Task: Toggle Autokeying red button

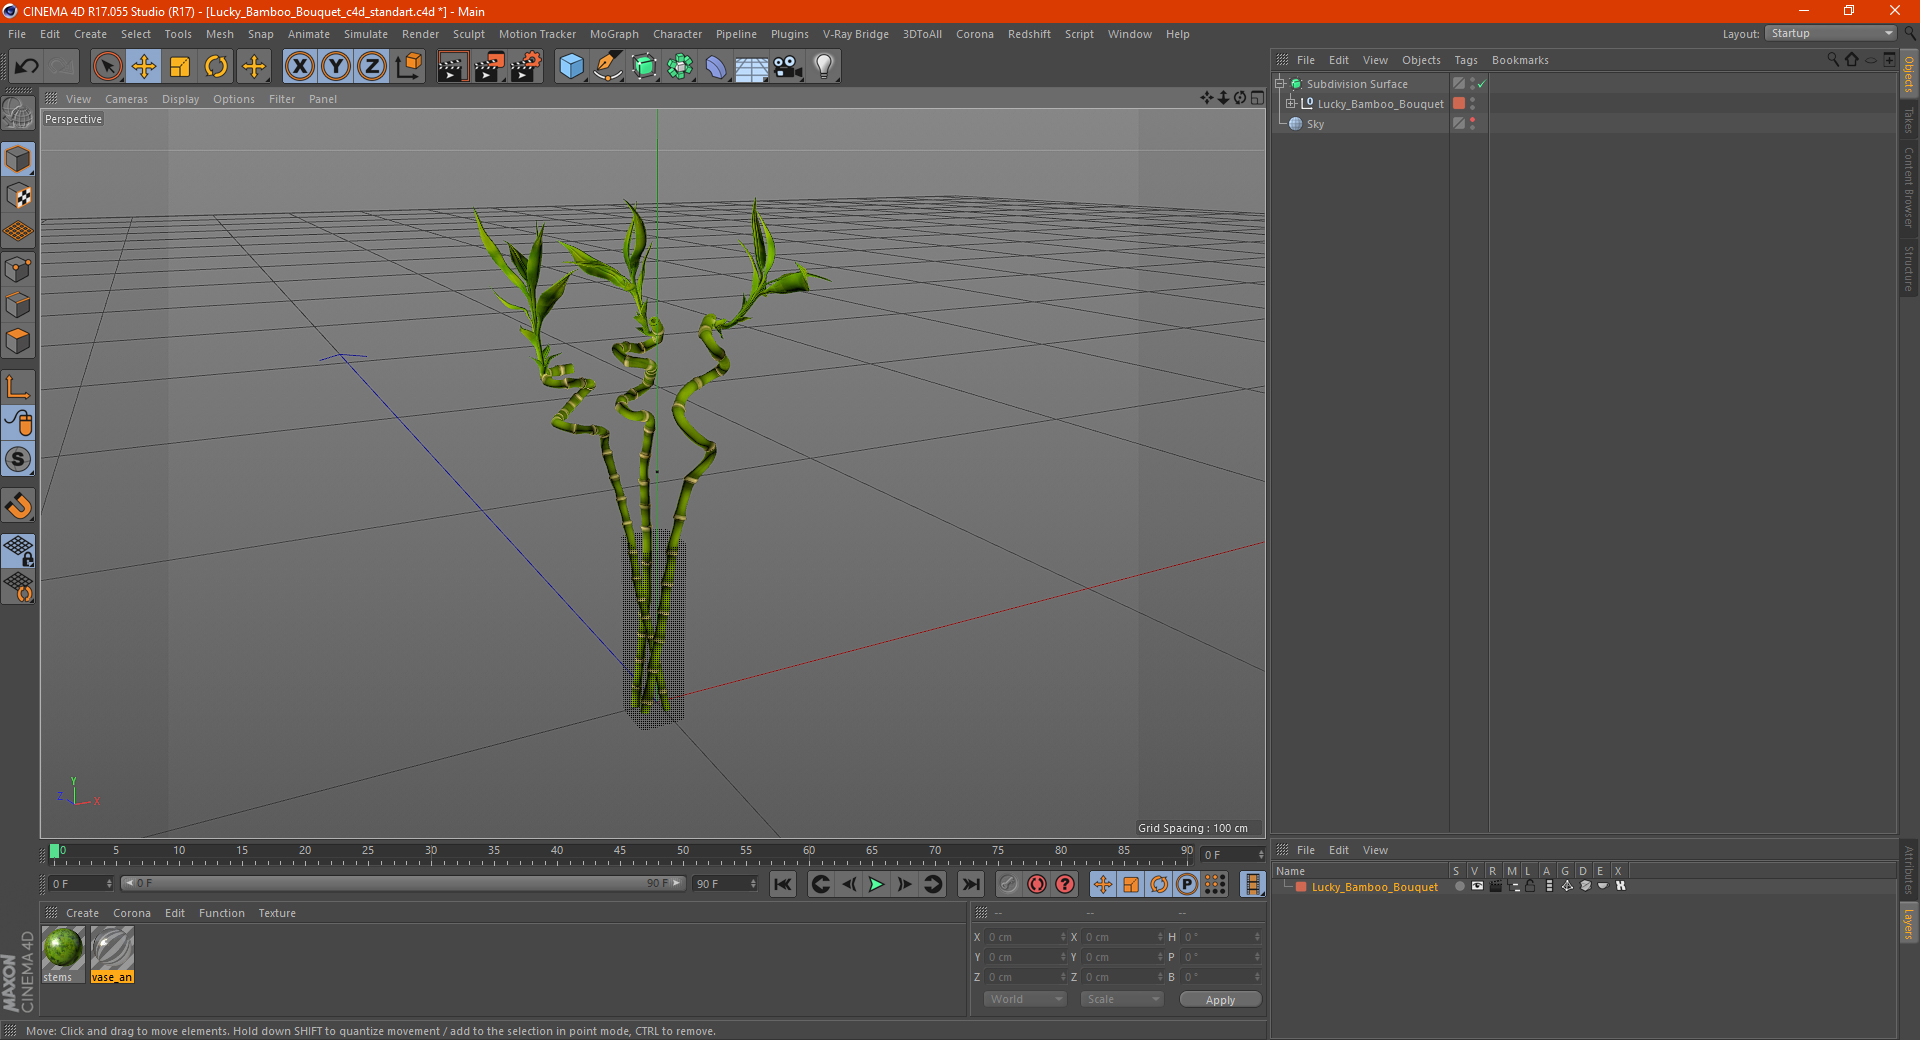Action: point(1037,884)
